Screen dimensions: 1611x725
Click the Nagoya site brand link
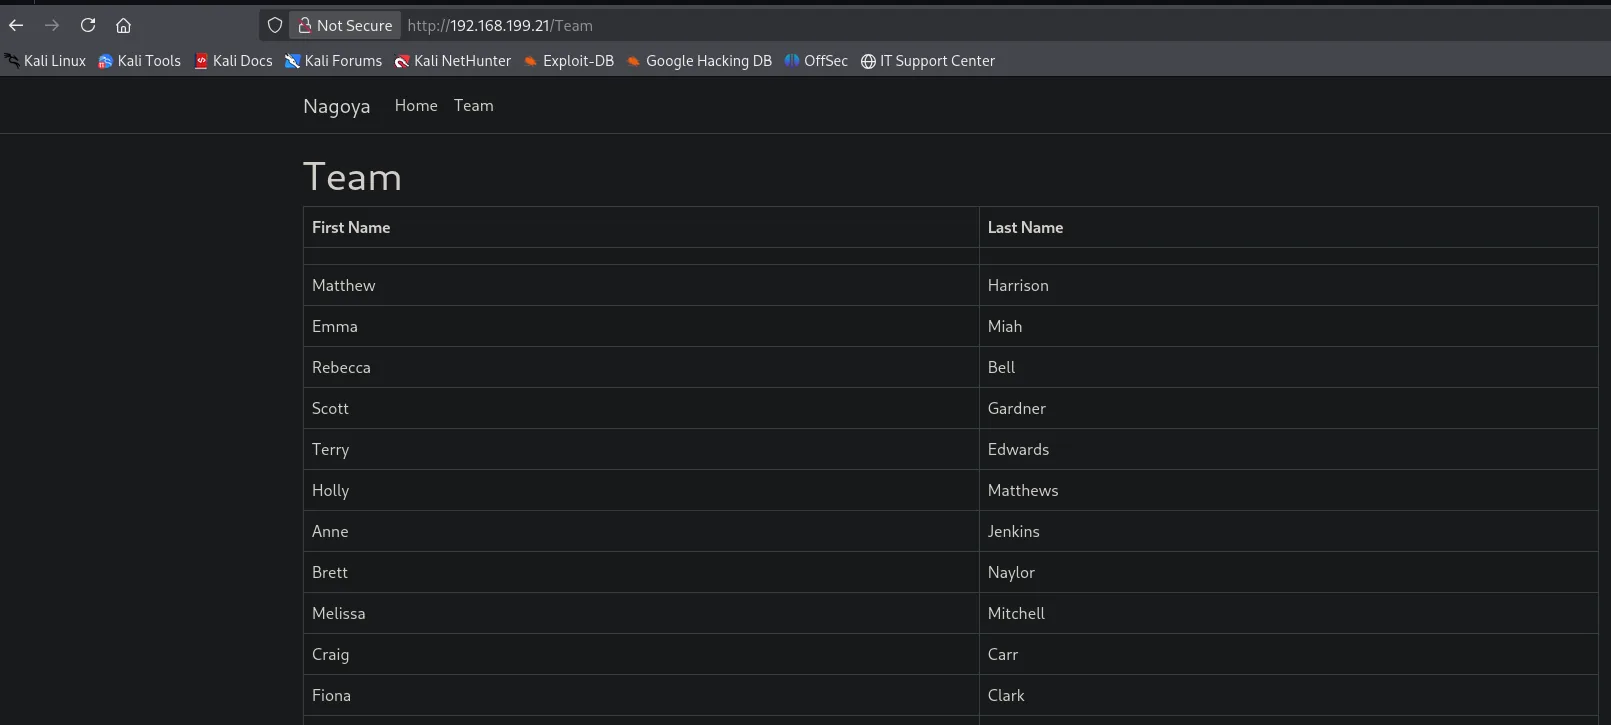click(x=337, y=106)
